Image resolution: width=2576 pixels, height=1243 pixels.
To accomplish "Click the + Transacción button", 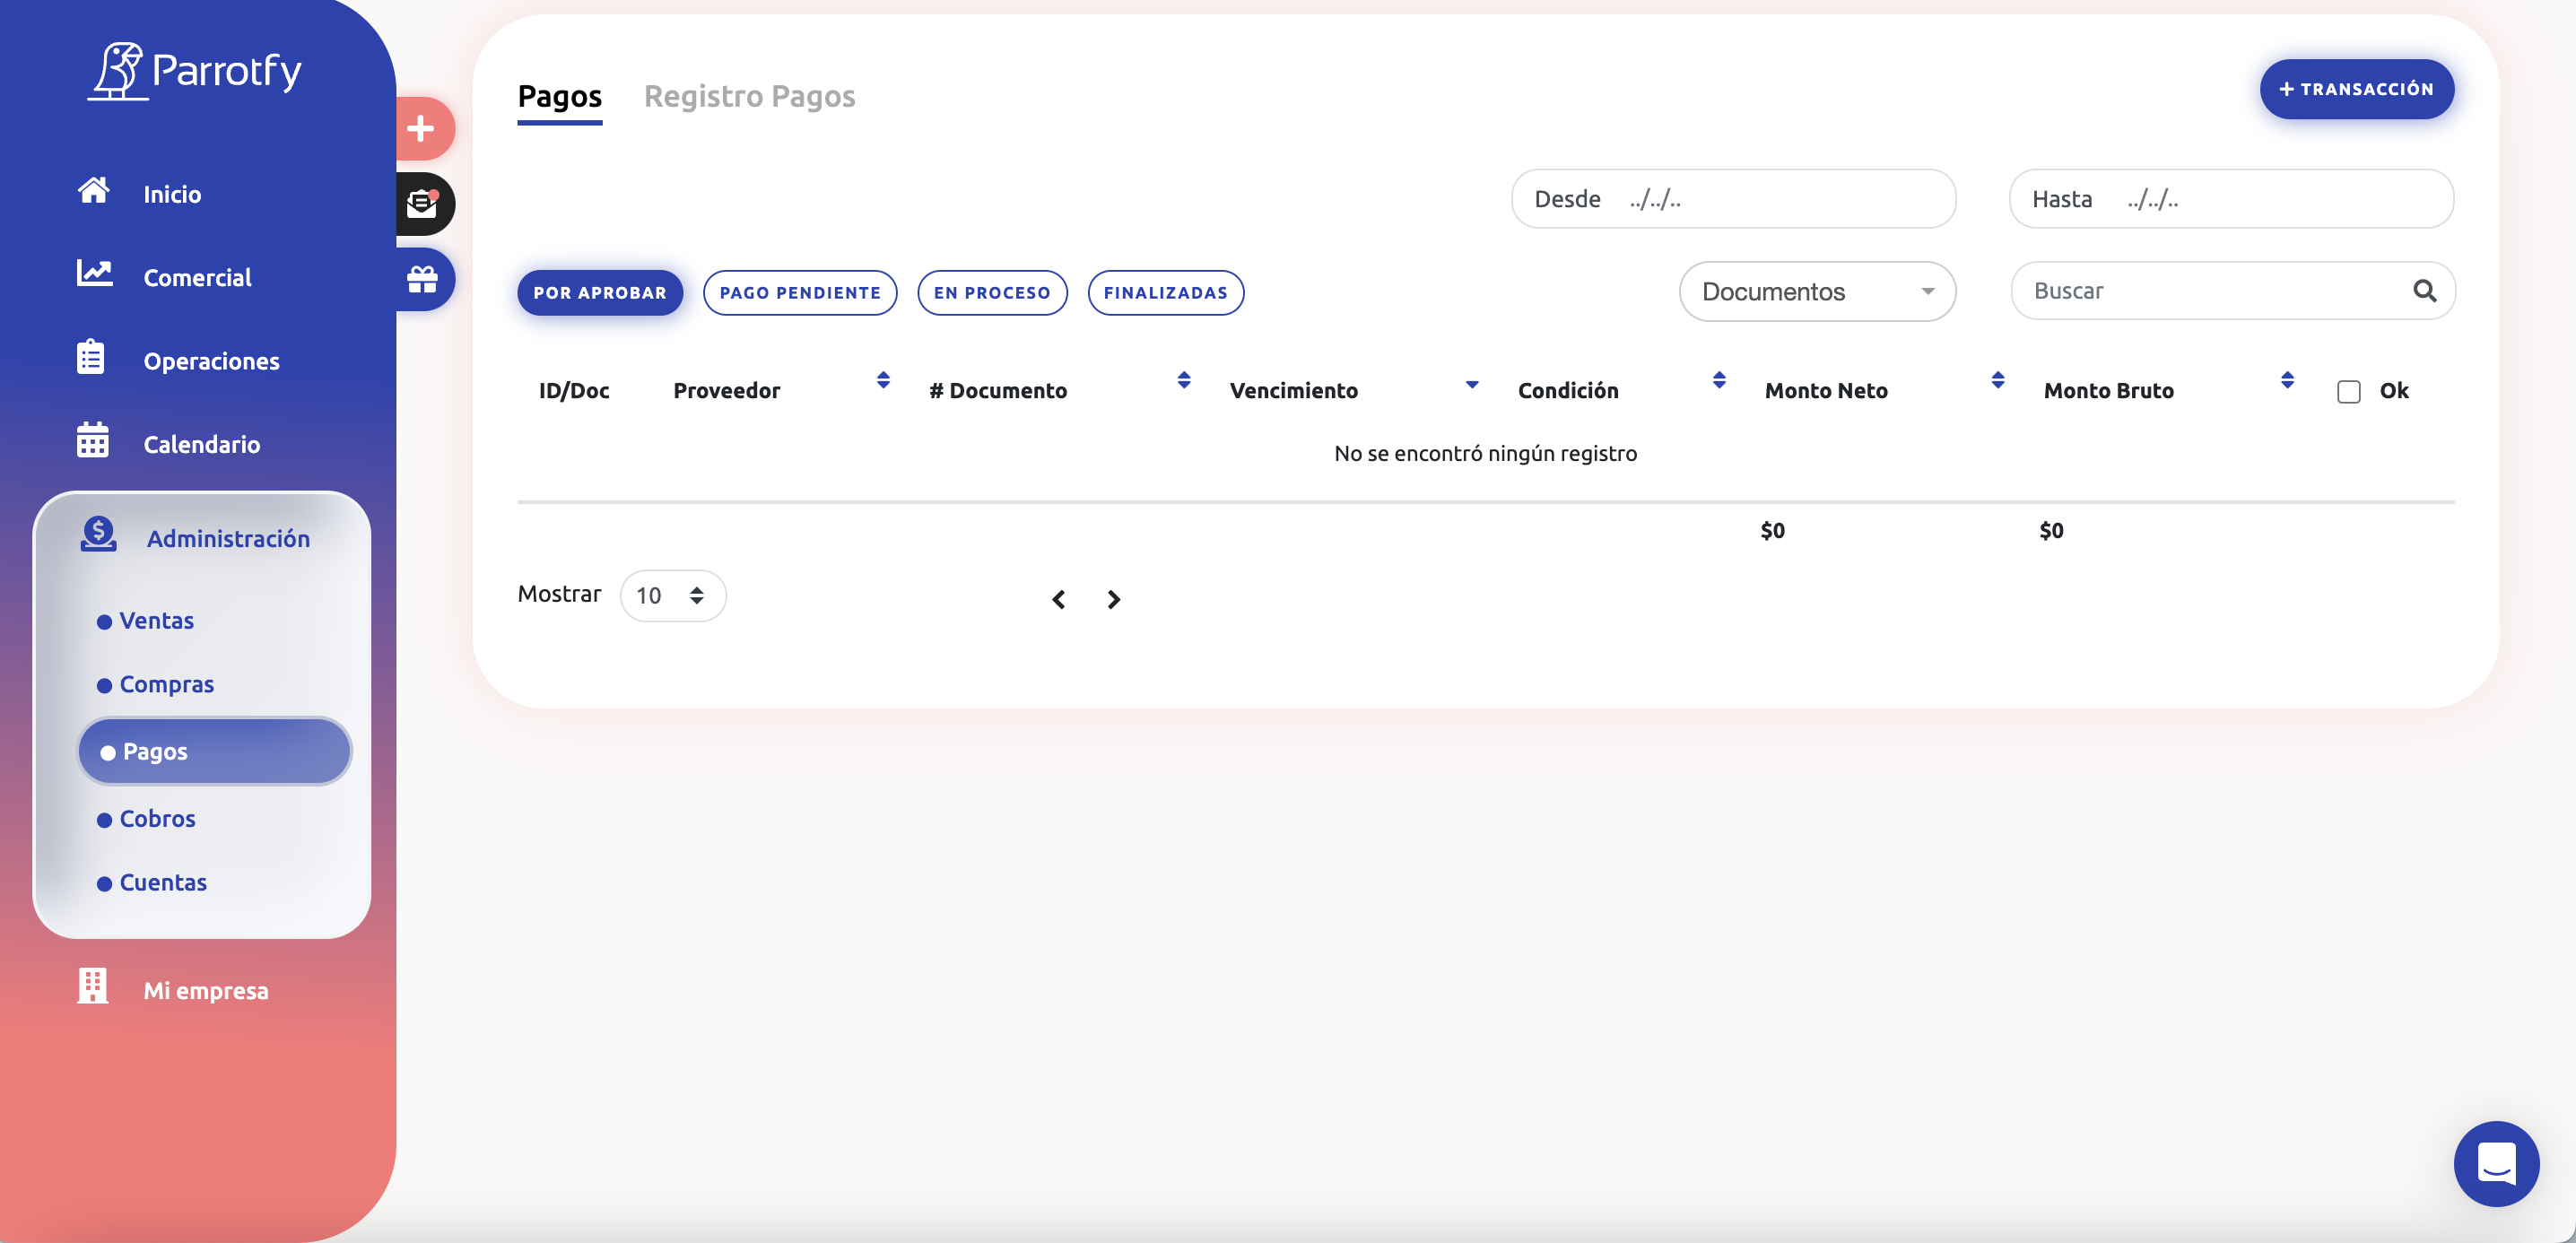I will [x=2356, y=89].
